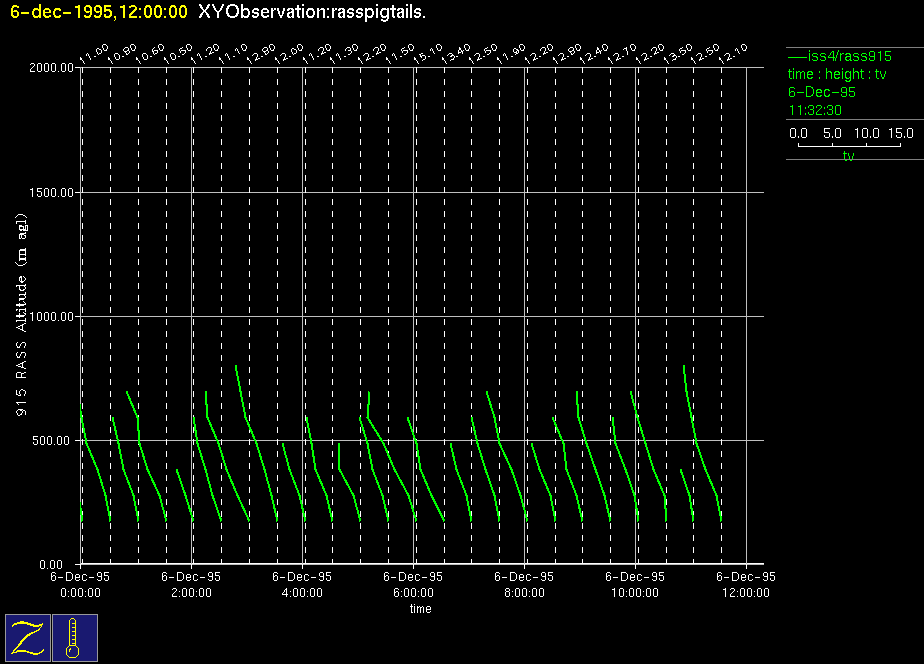
Task: Click the Z altitude icon
Action: 27,638
